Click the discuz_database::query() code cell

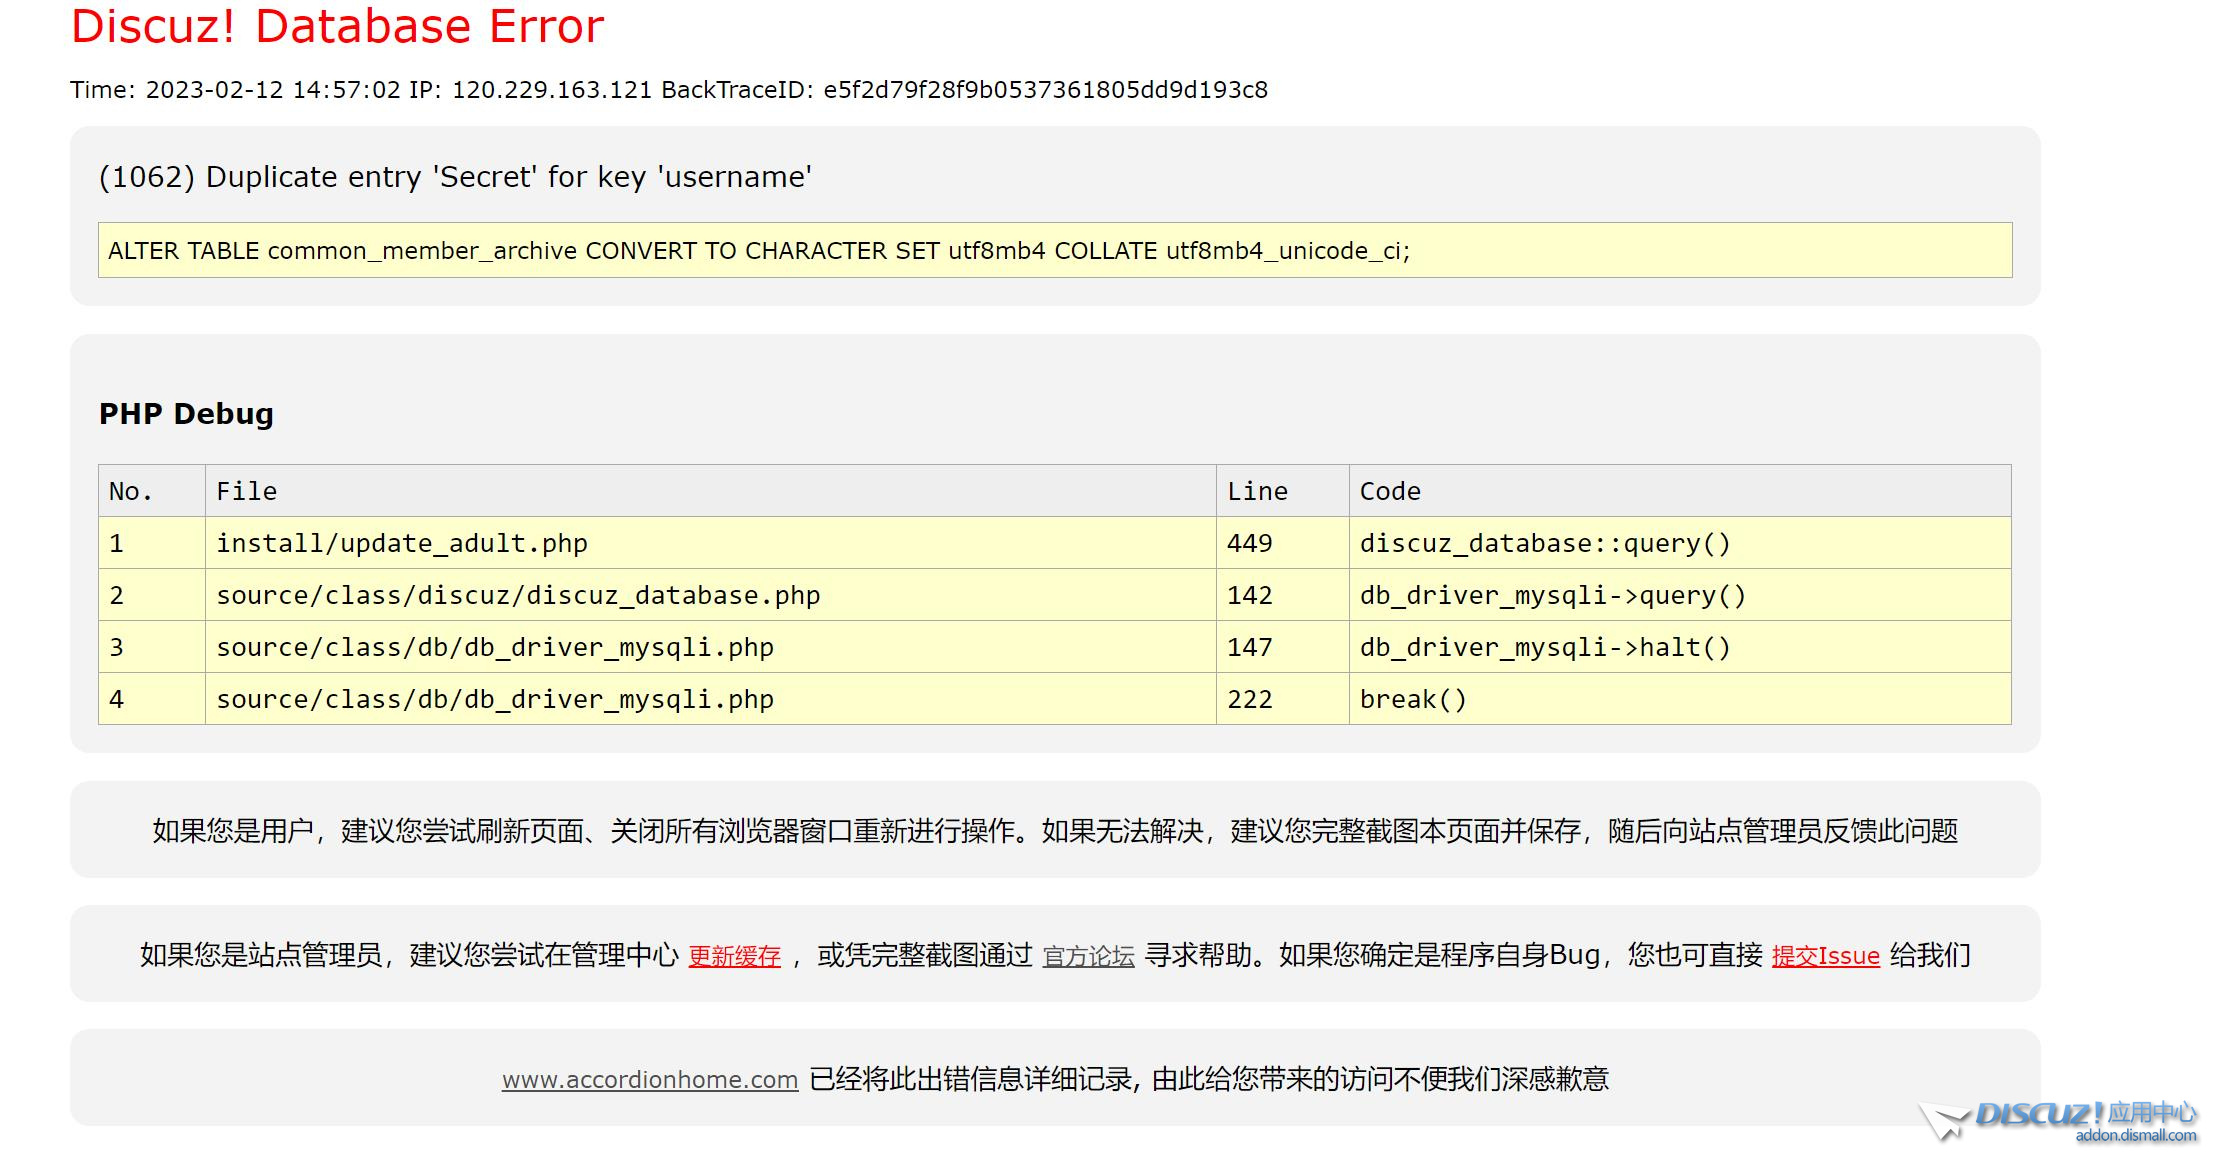coord(1544,543)
